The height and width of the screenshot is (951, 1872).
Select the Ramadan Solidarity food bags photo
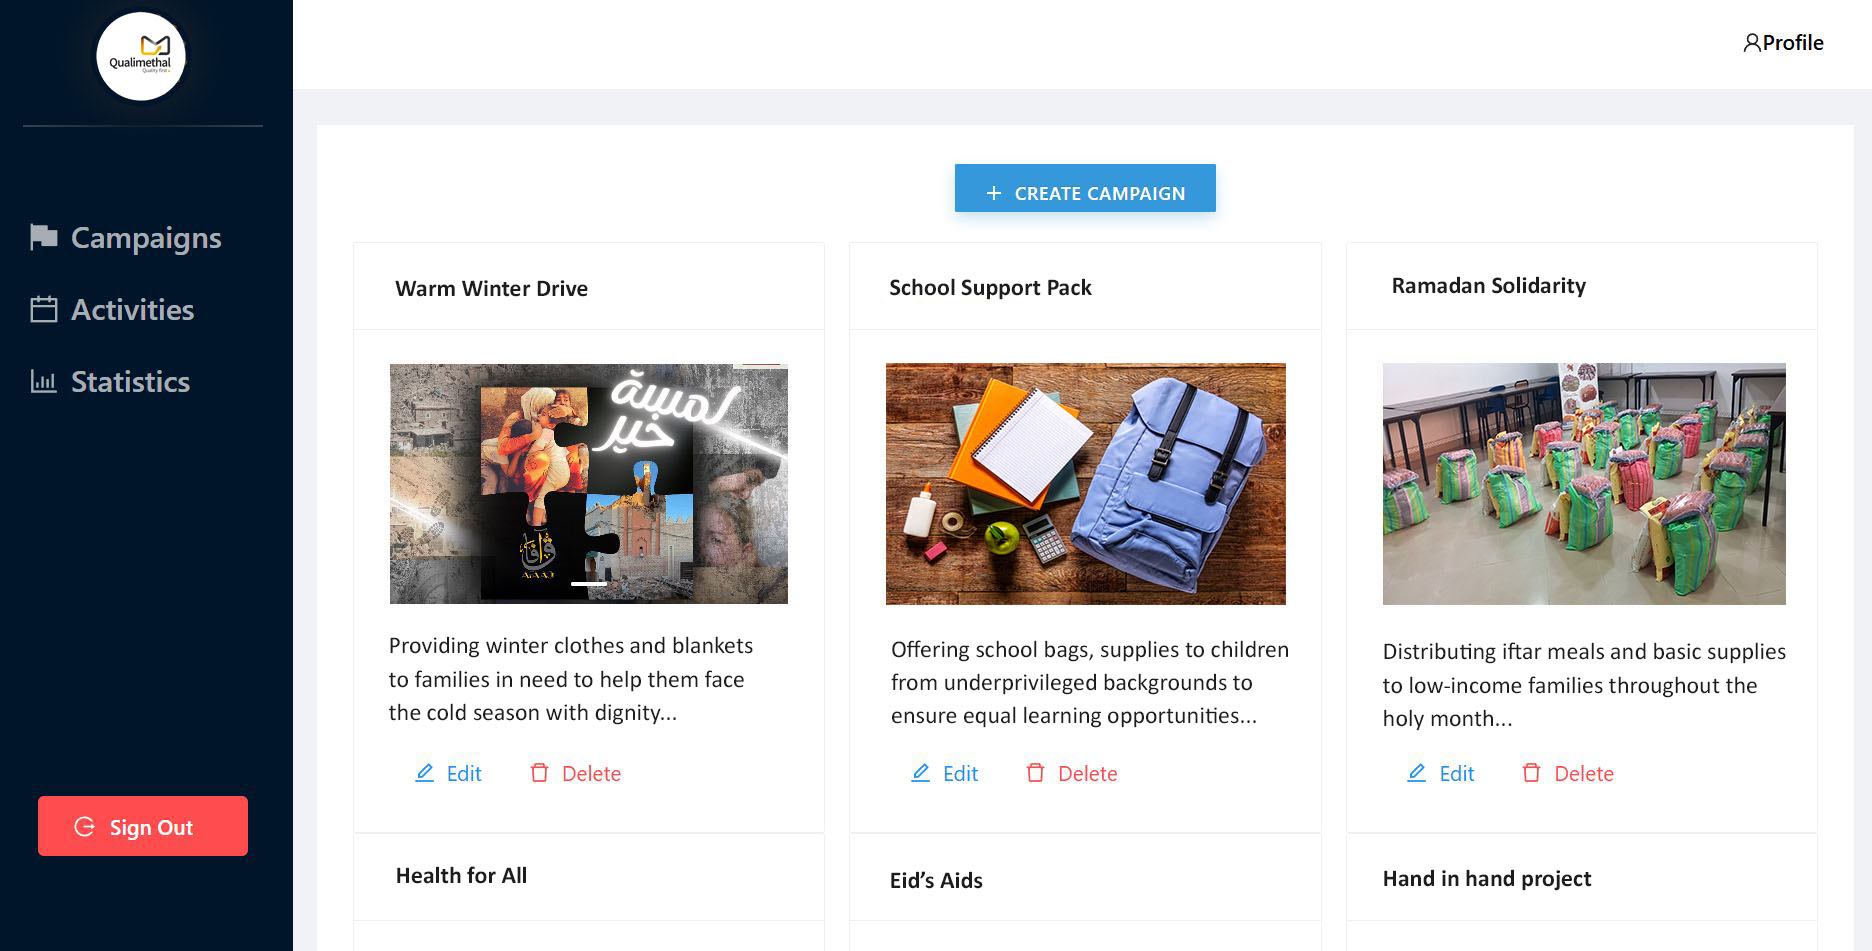pos(1583,484)
